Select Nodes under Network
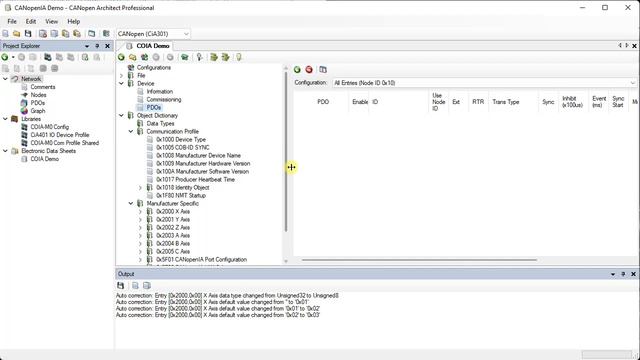640x360 pixels. point(38,95)
